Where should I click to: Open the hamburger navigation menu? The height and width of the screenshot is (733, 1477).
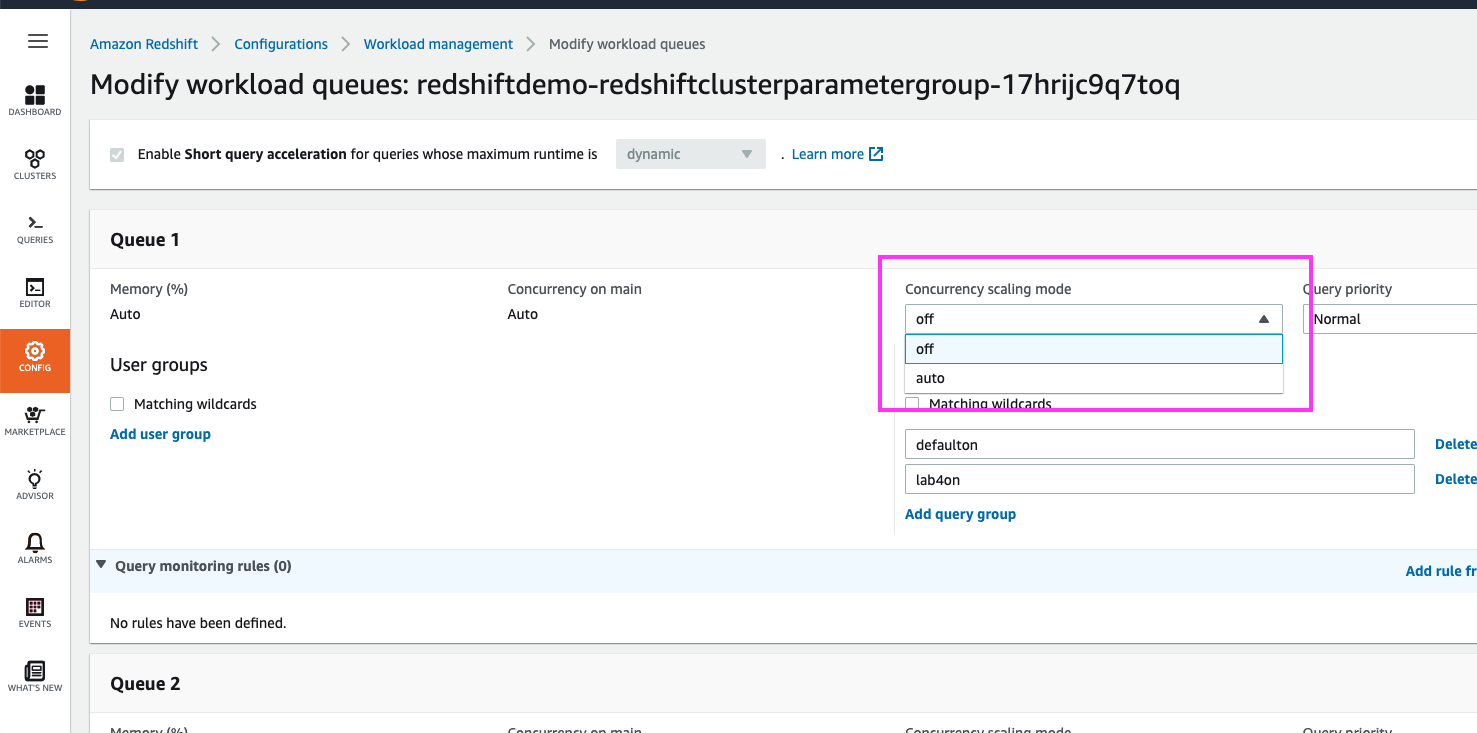click(x=37, y=41)
